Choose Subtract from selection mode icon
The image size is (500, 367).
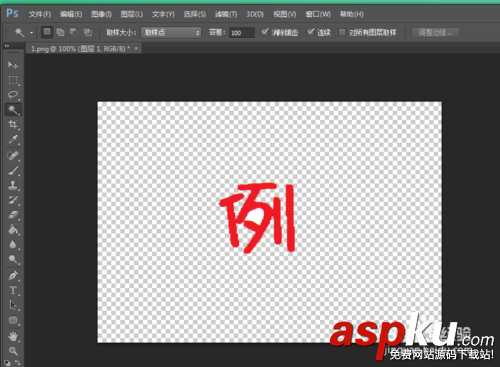(74, 32)
